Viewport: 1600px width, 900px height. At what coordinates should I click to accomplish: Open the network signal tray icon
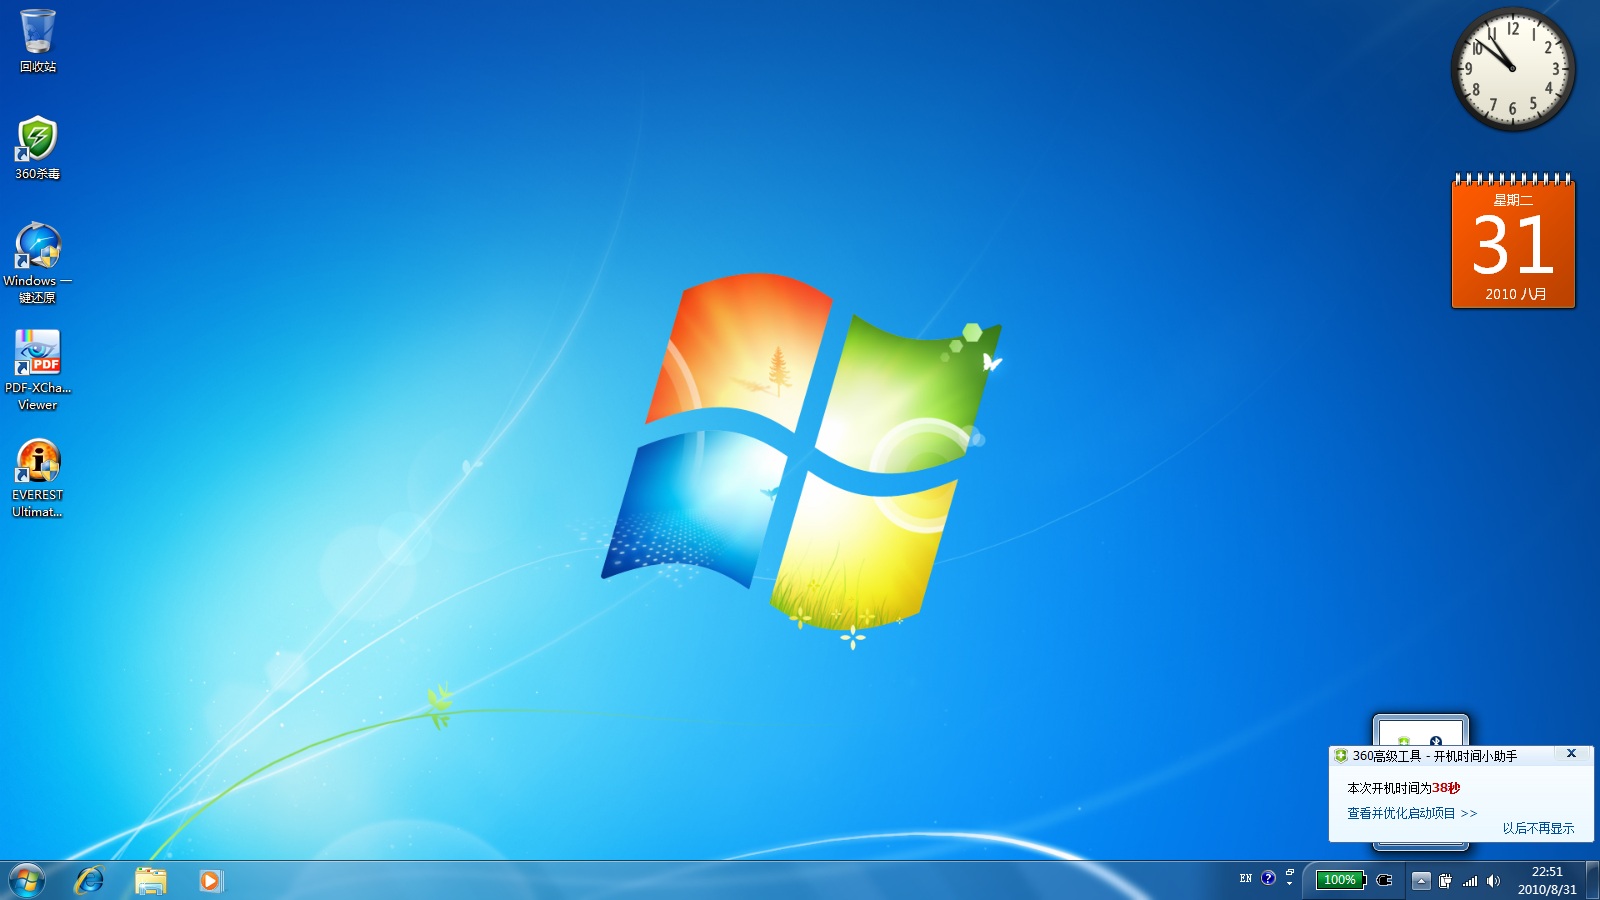[x=1470, y=881]
